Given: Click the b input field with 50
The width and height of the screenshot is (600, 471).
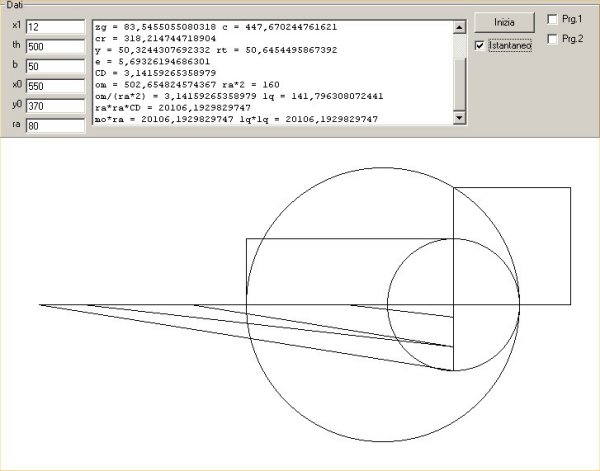Looking at the screenshot, I should click(x=55, y=67).
